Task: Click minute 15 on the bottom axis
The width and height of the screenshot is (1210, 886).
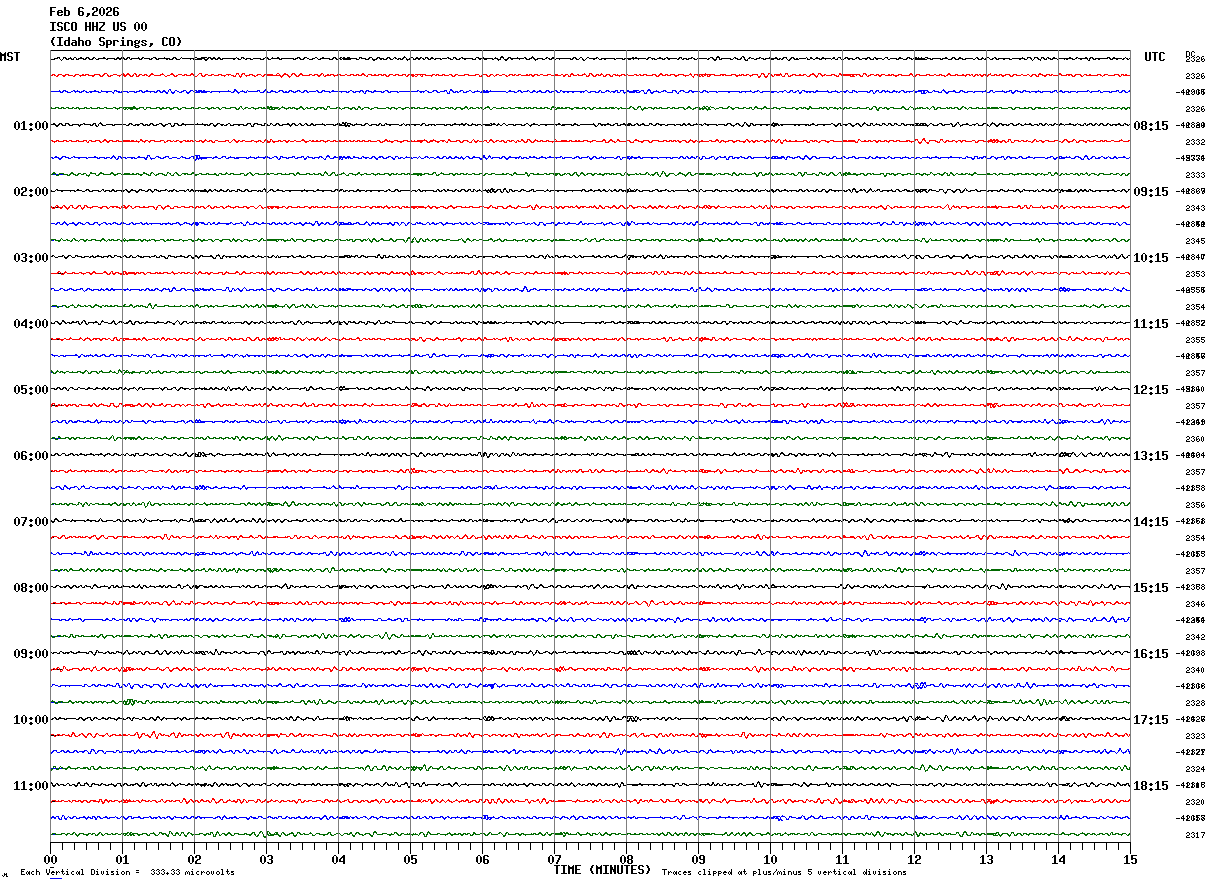Action: pyautogui.click(x=1130, y=859)
